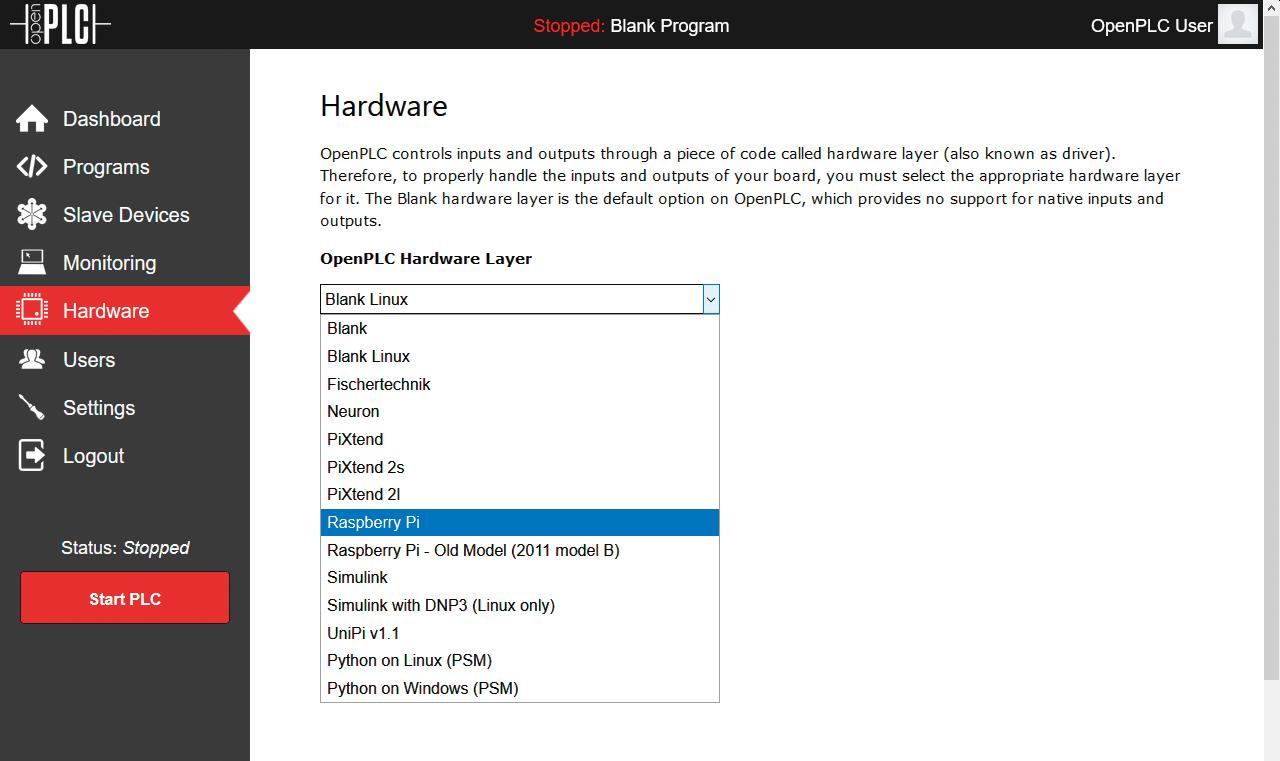Screen dimensions: 1280x761
Task: Go to the Programs section
Action: (125, 167)
